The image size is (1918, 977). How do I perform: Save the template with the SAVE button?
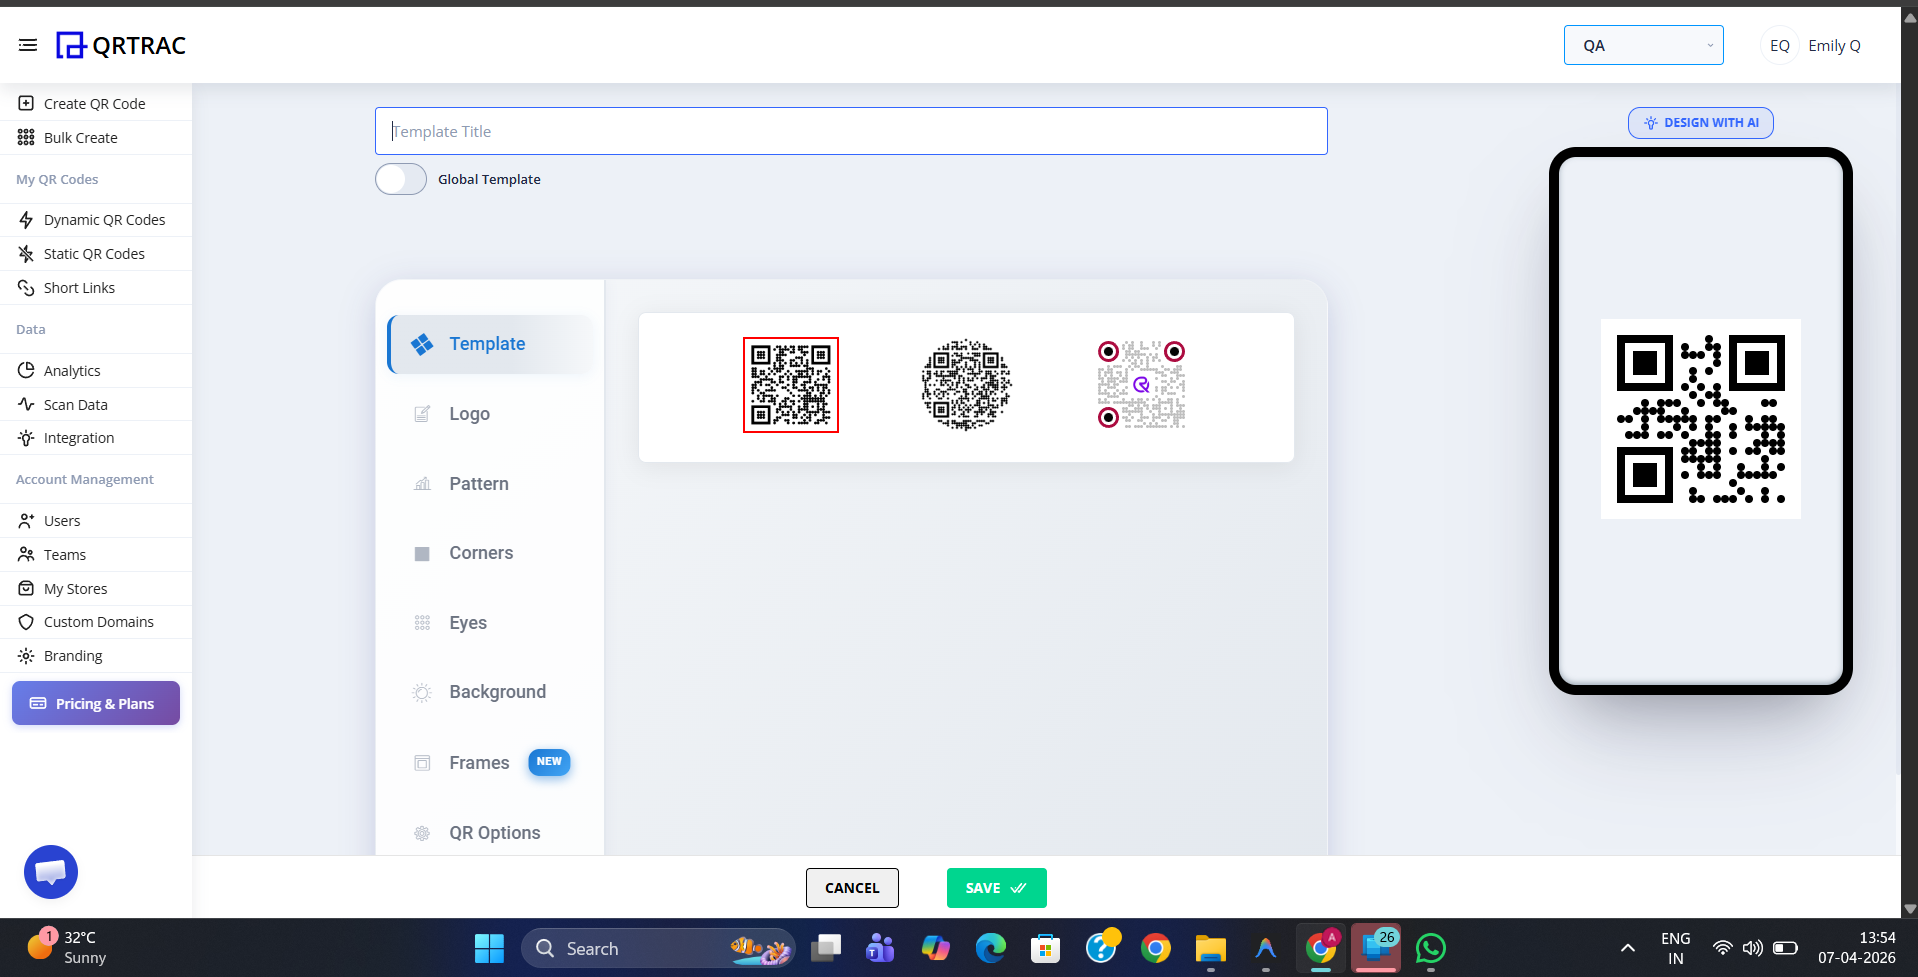coord(995,888)
